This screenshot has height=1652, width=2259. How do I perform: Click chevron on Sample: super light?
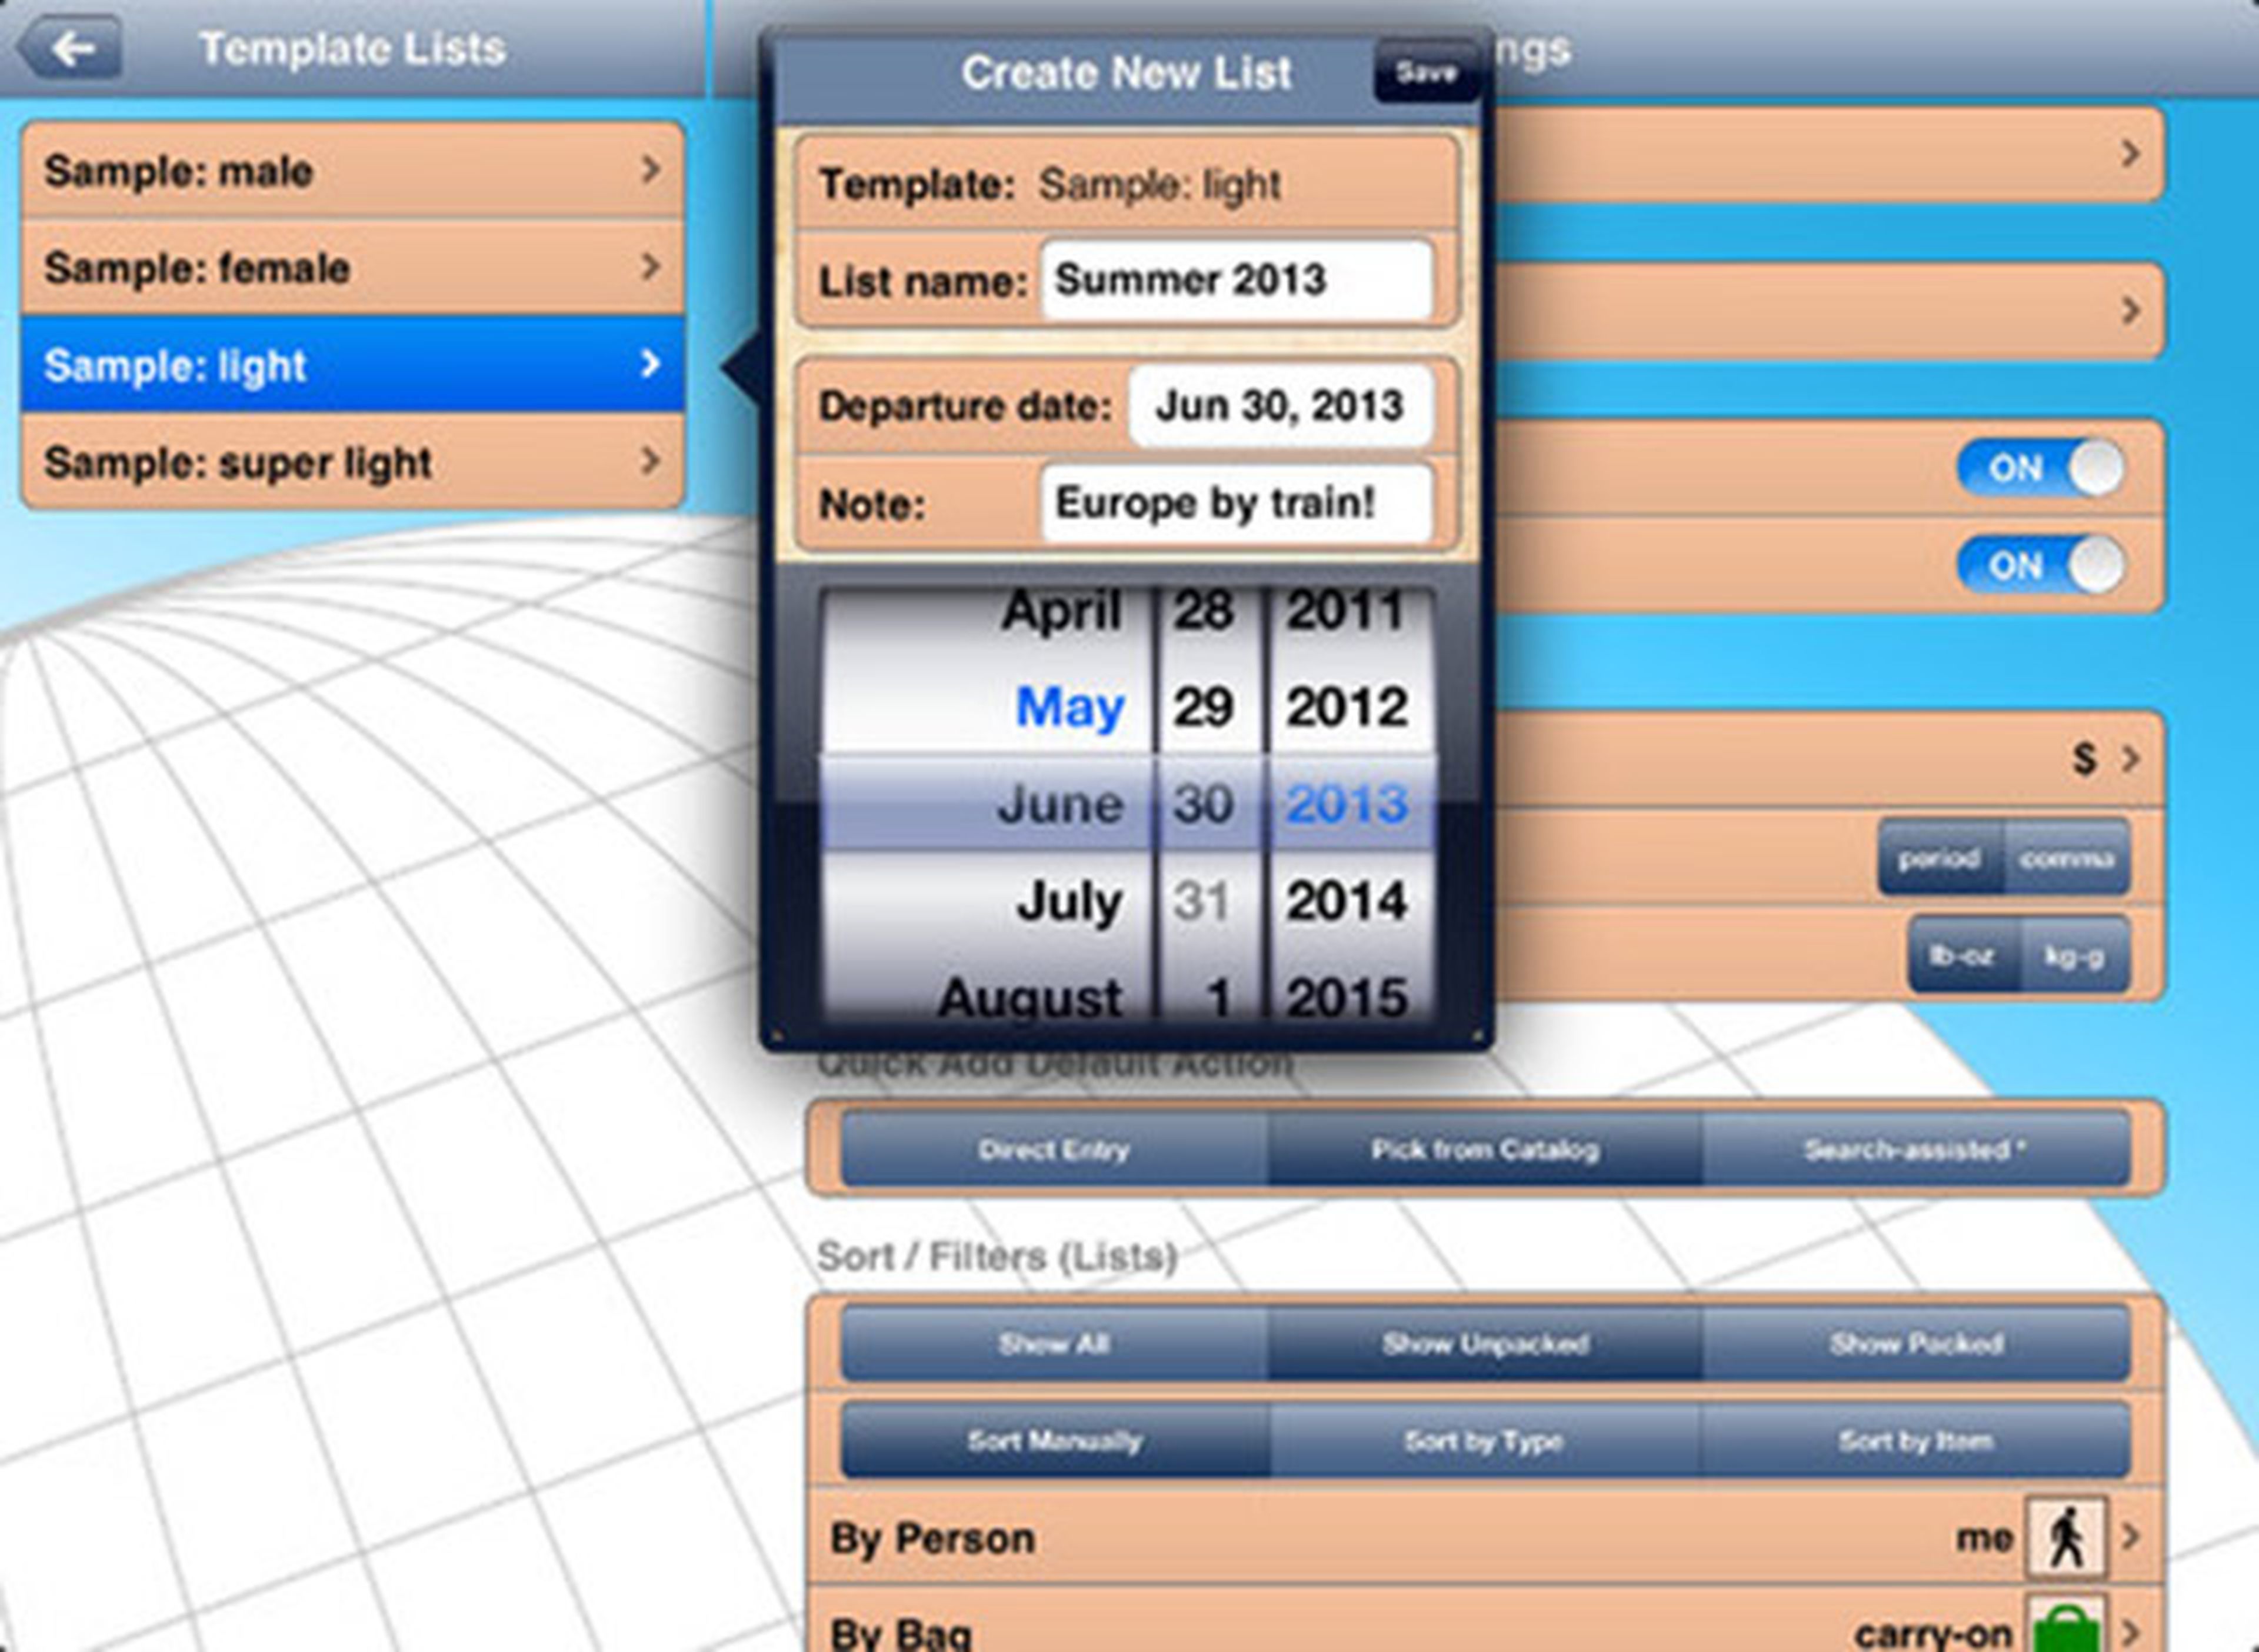point(650,461)
